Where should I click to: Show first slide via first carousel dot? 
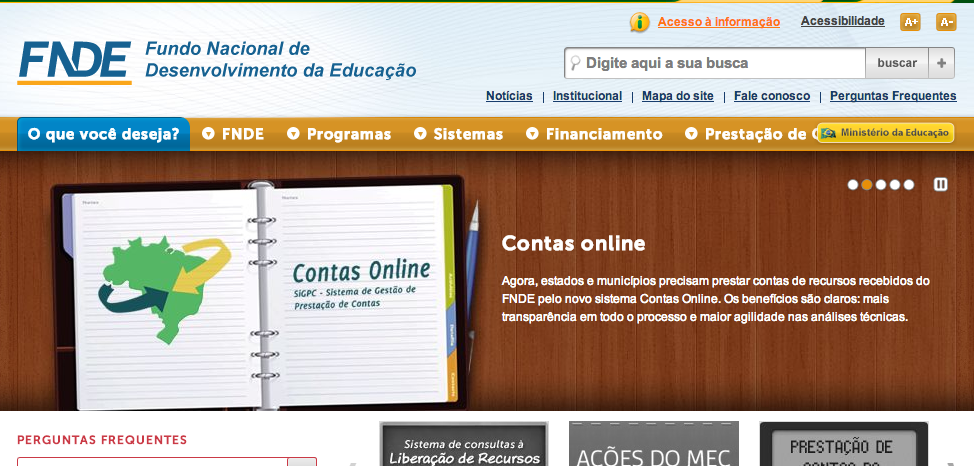pos(853,185)
